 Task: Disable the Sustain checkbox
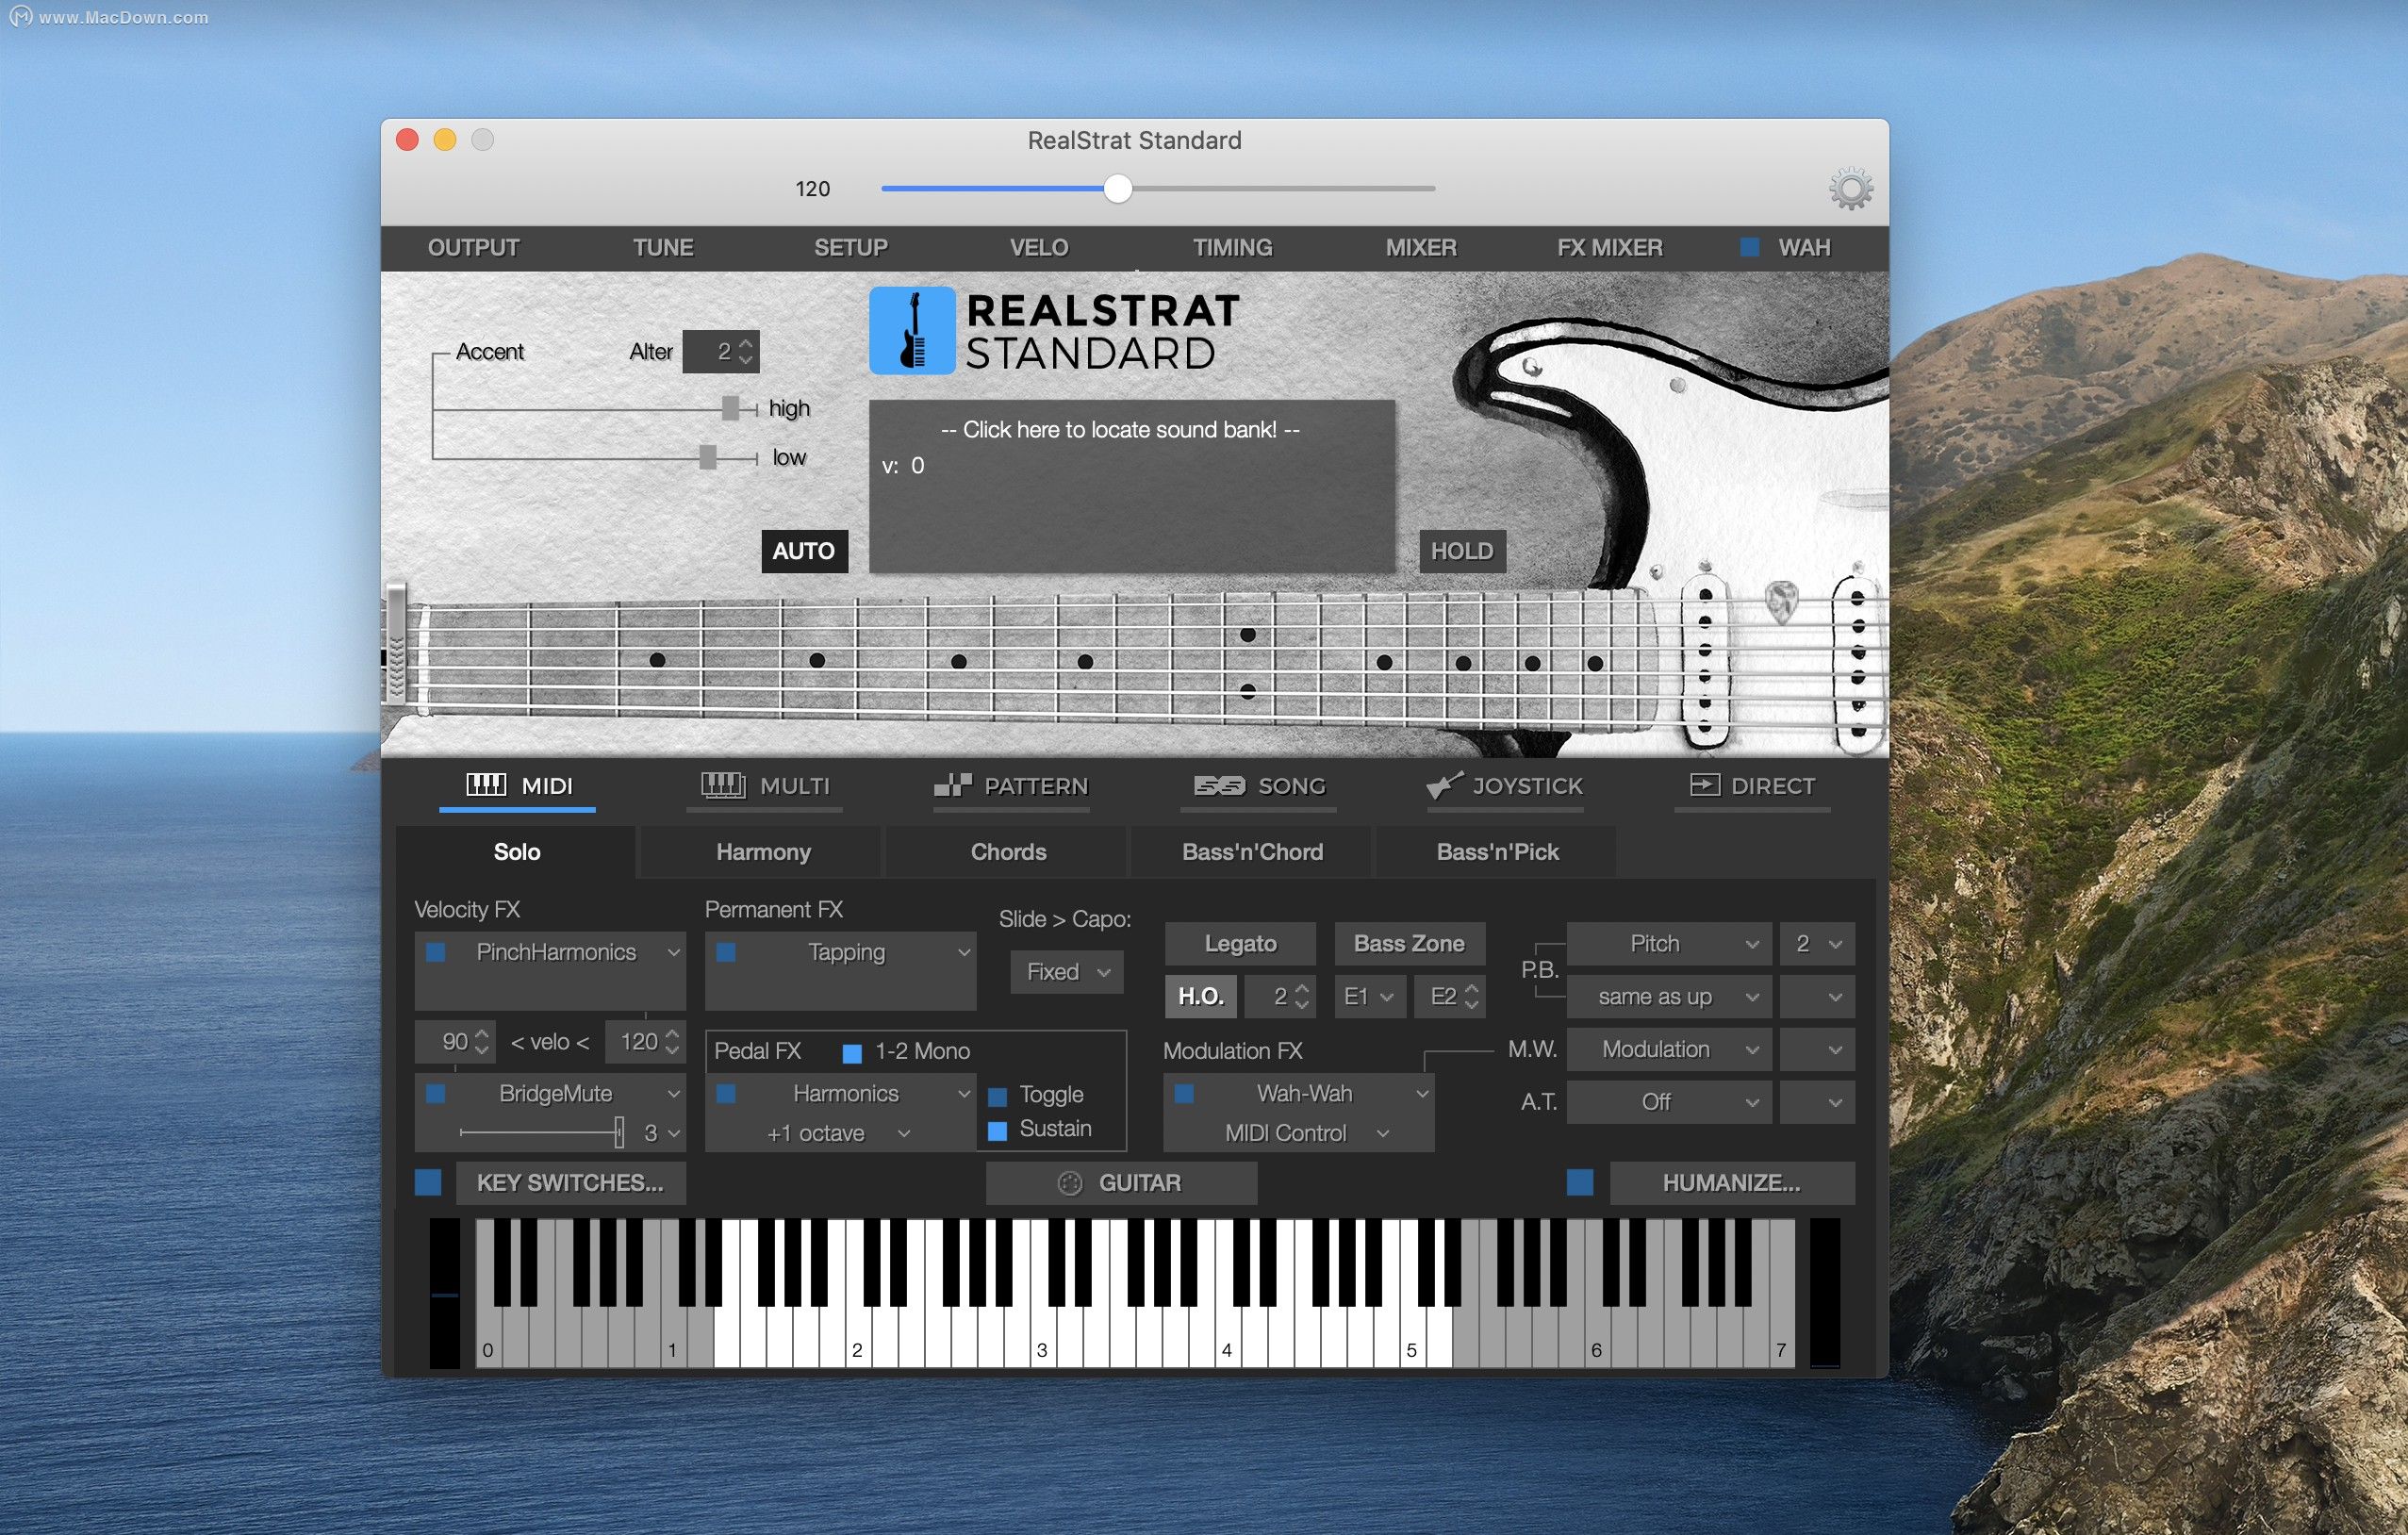click(997, 1130)
